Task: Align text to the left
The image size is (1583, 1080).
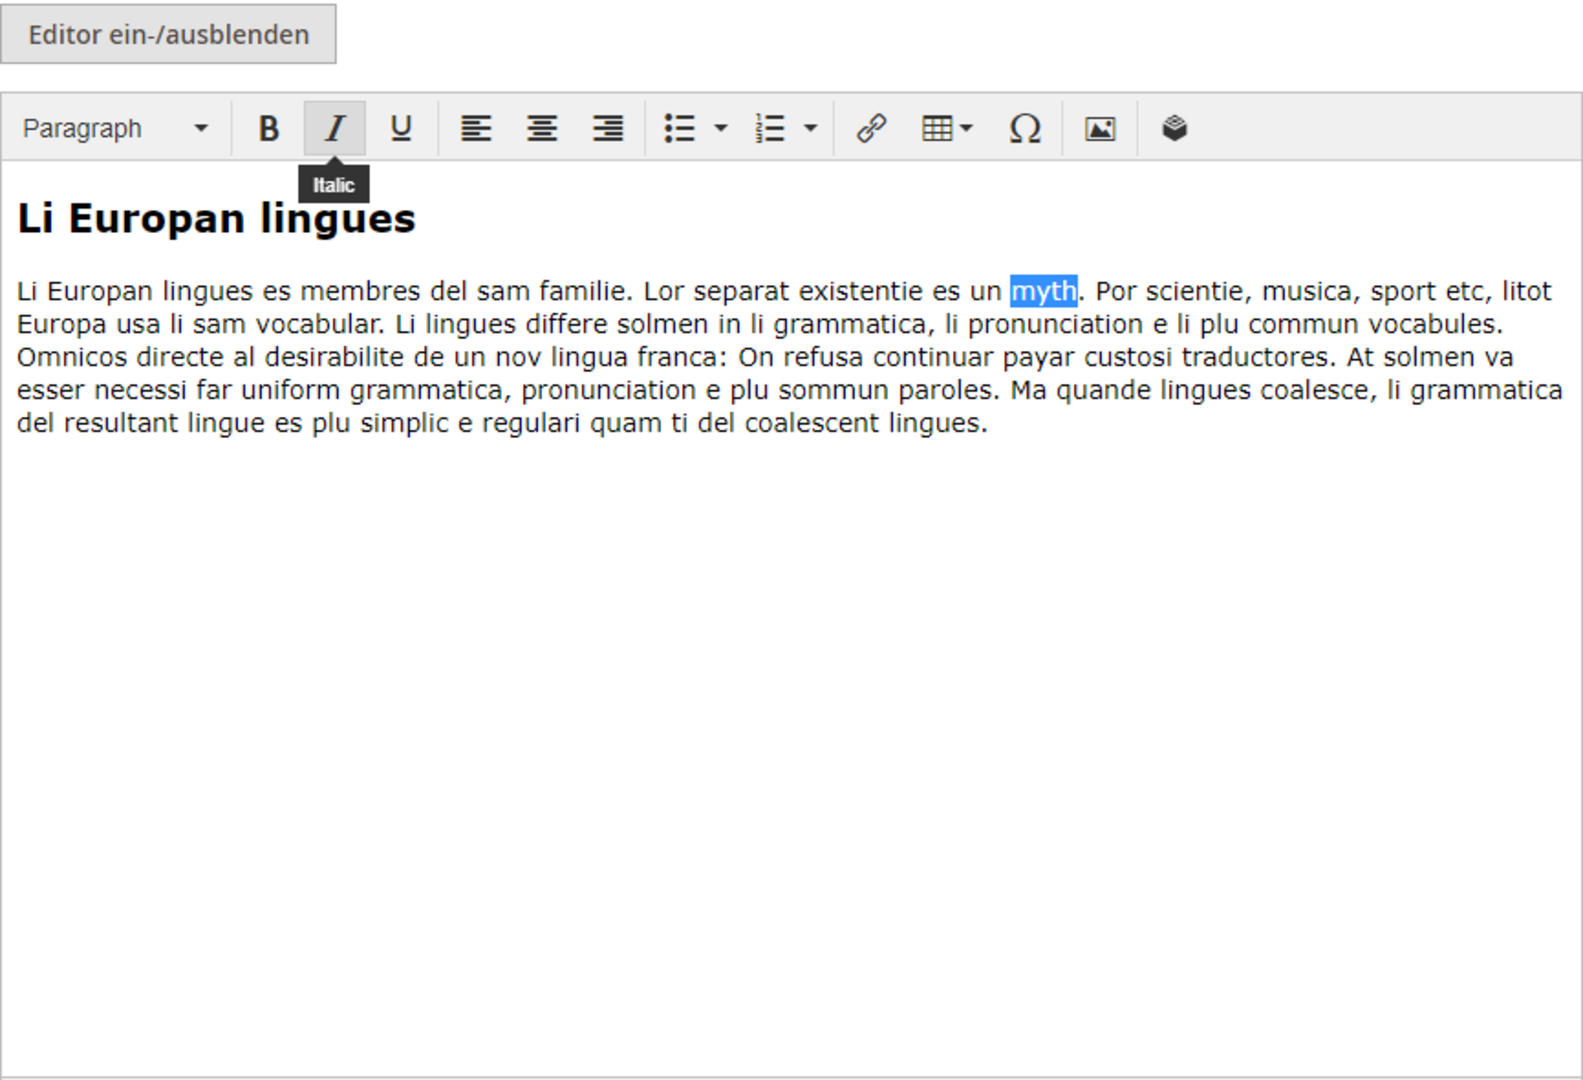Action: pos(476,128)
